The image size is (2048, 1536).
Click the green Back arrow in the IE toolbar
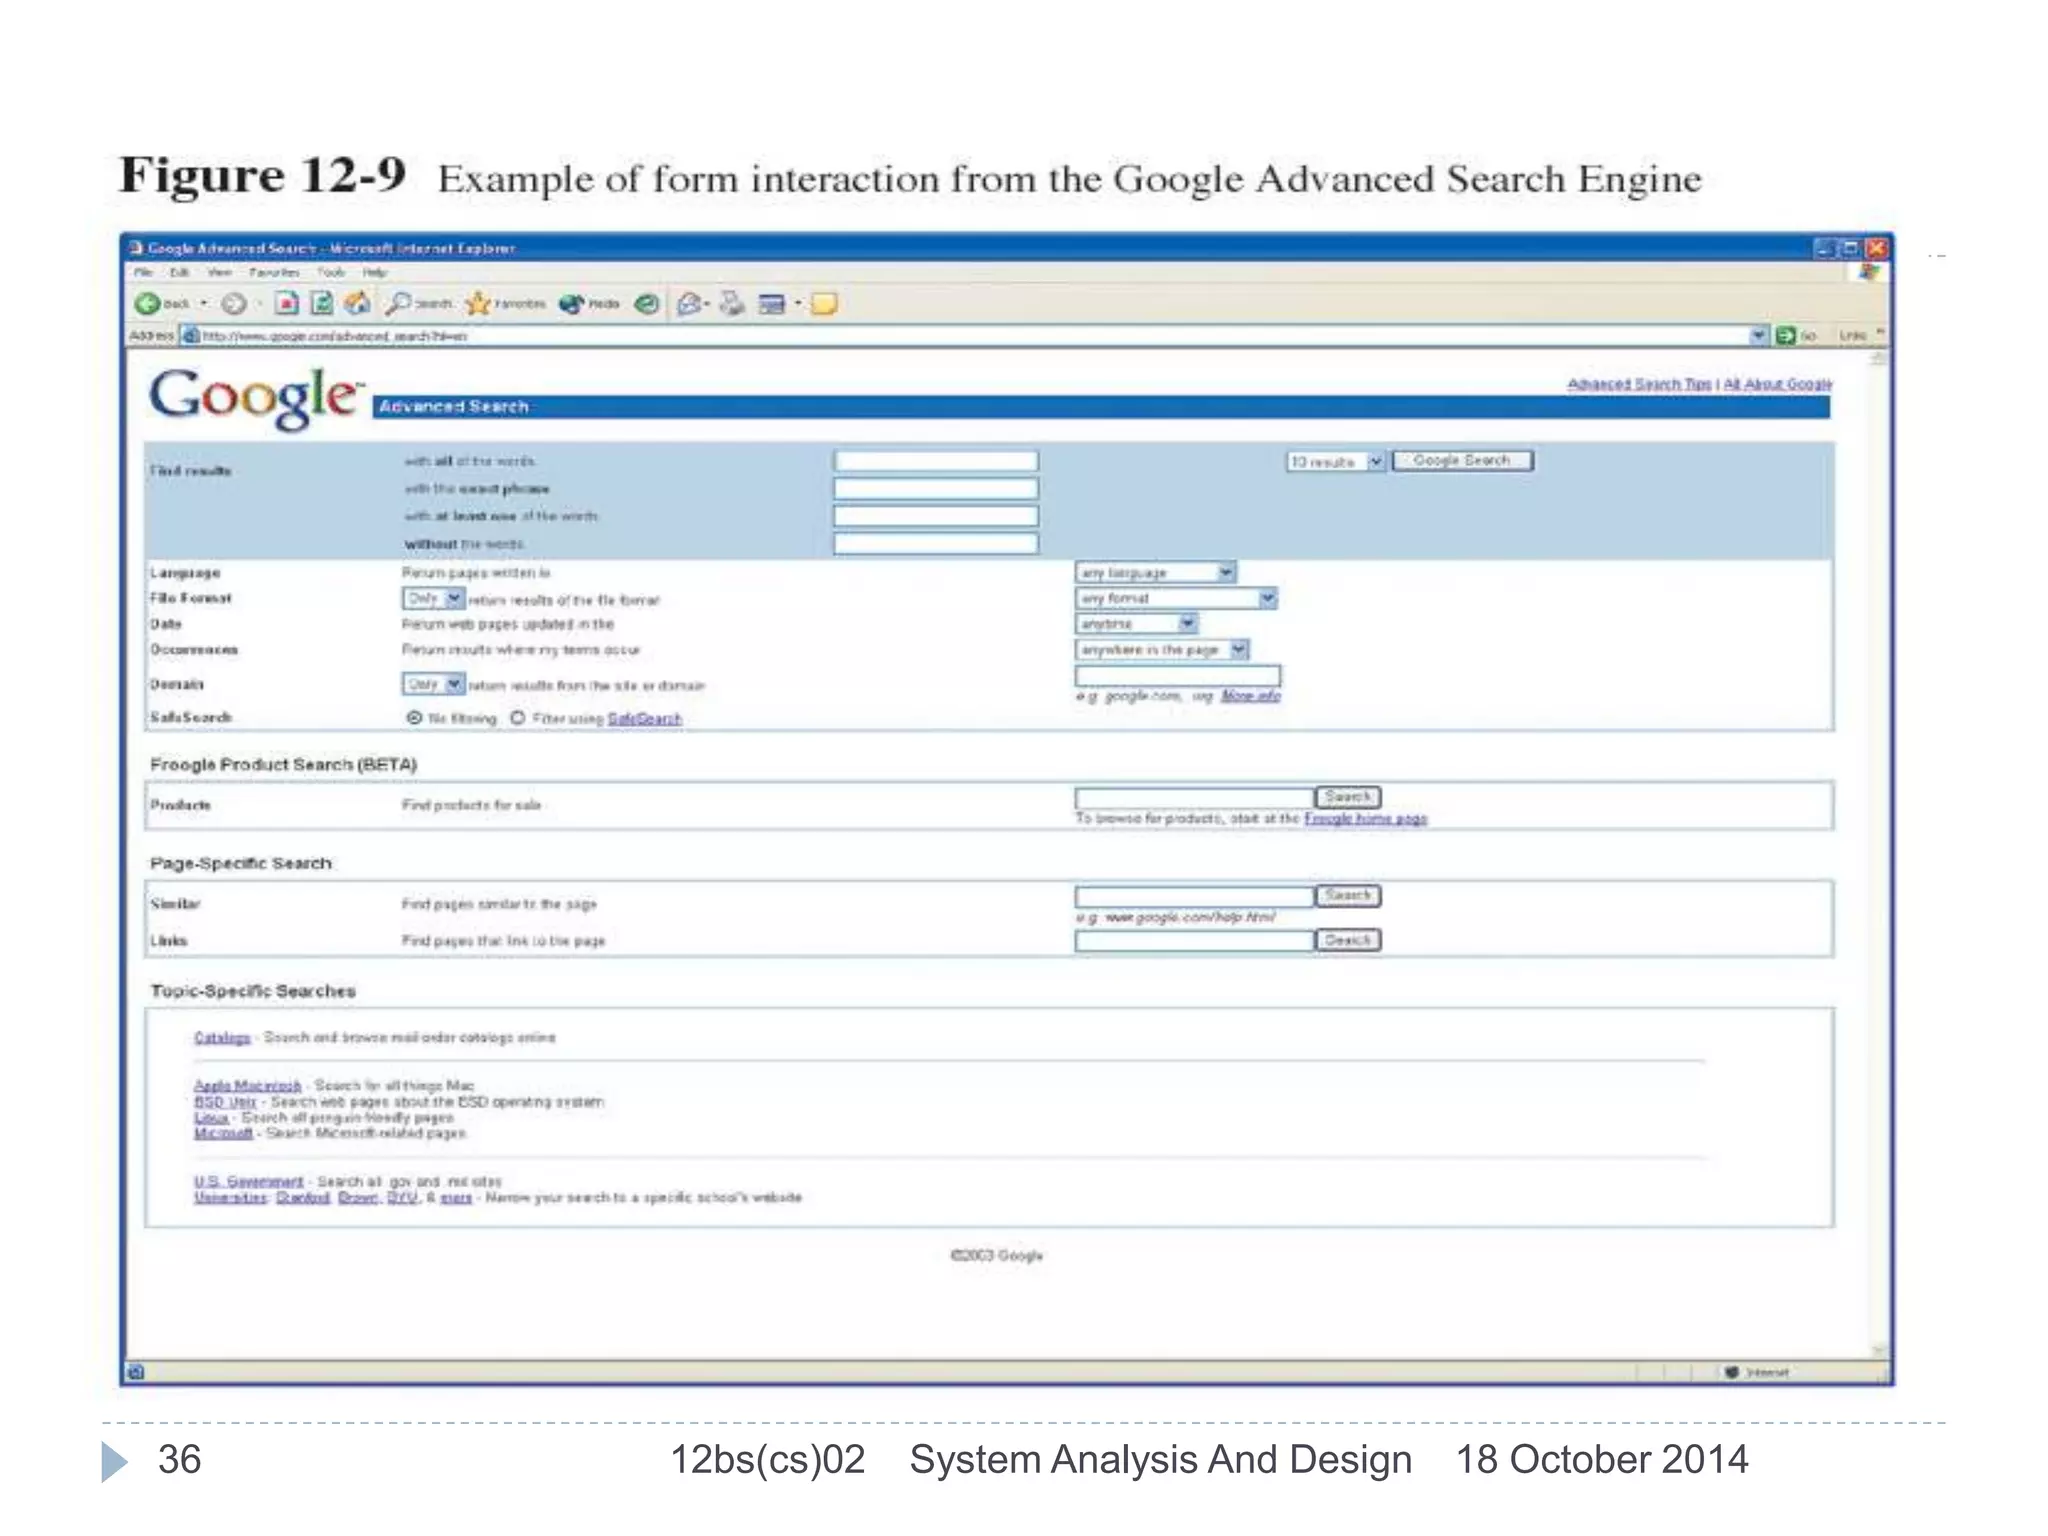[x=148, y=303]
